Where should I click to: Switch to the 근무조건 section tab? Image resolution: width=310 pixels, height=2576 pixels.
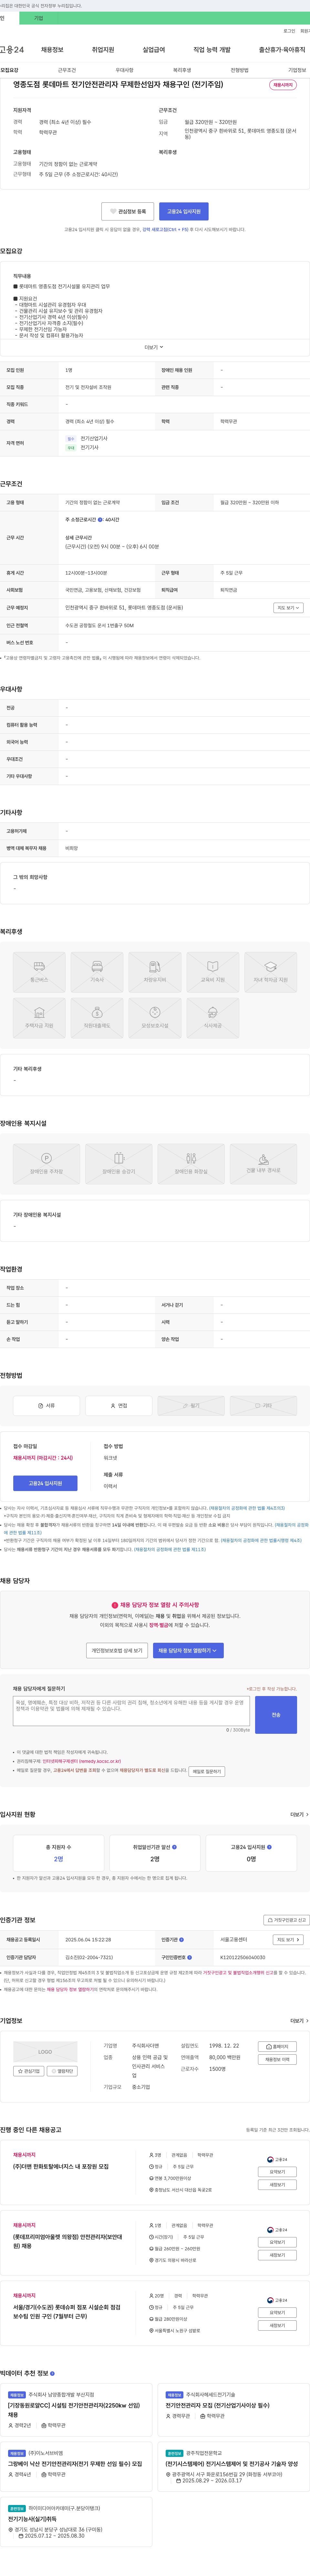pyautogui.click(x=67, y=70)
